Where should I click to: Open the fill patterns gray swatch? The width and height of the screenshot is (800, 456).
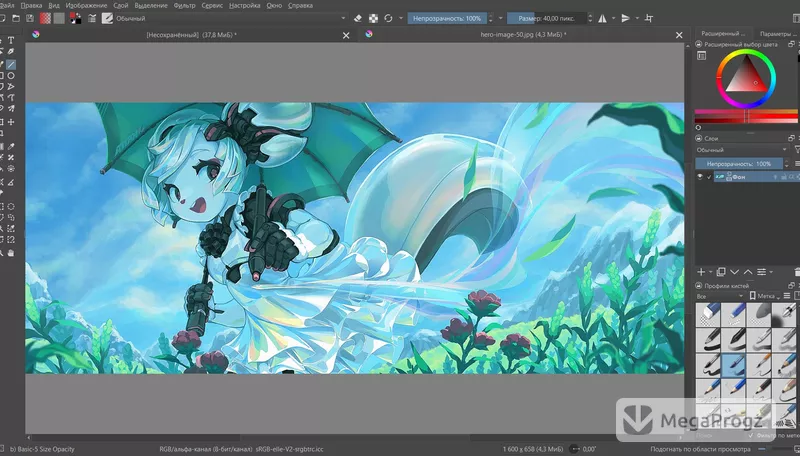tap(59, 18)
